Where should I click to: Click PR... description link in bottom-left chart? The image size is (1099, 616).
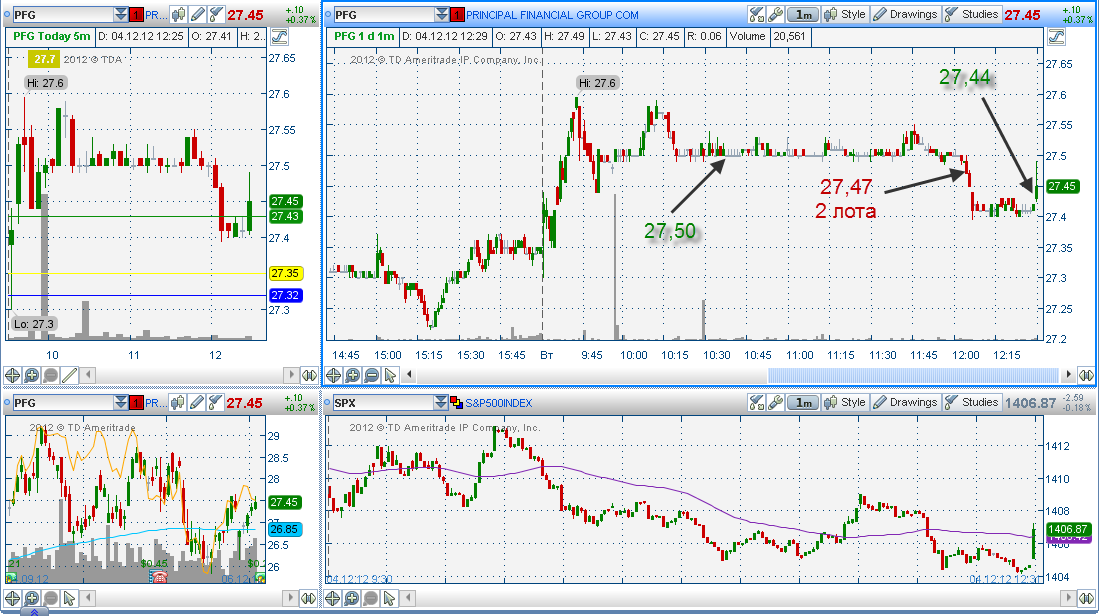tap(156, 403)
